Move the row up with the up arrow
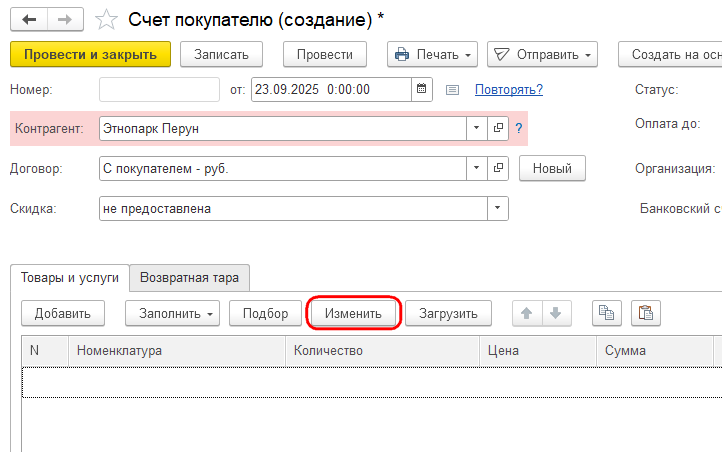The image size is (722, 452). [527, 313]
